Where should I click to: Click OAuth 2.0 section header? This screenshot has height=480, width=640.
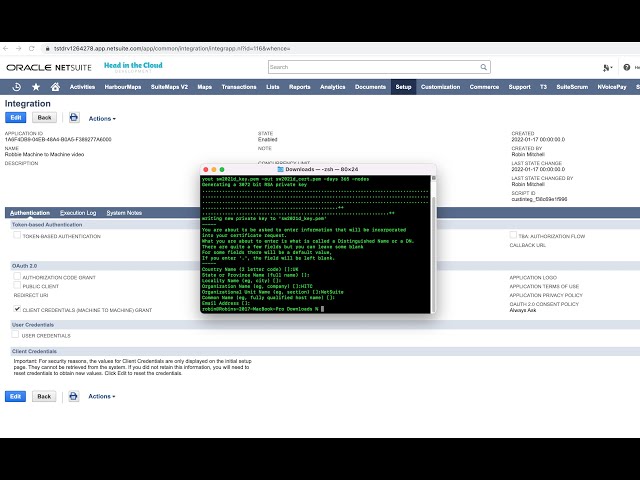click(24, 266)
